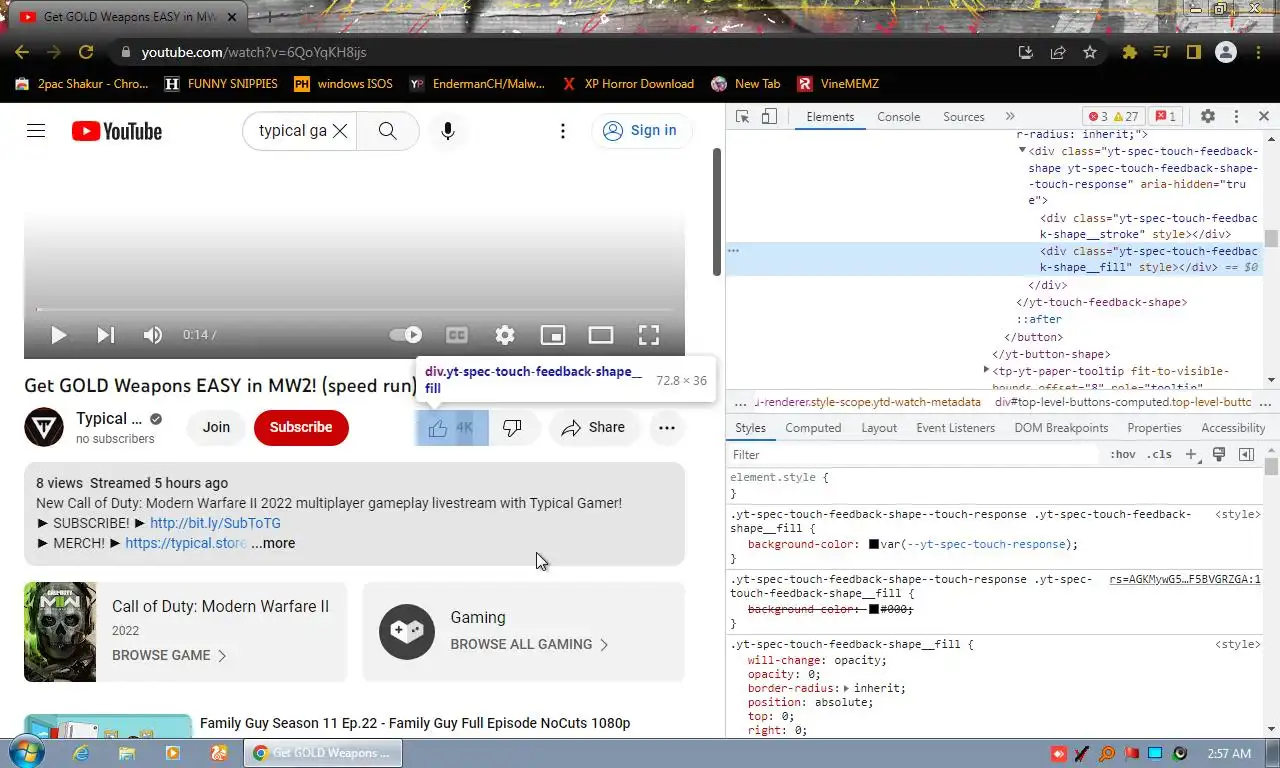The image size is (1280, 768).
Task: Seek on the video progress bar
Action: point(354,309)
